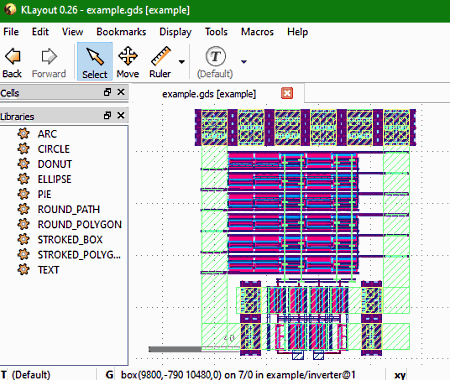Select the ROUND_POLYGON library cell

coord(79,224)
